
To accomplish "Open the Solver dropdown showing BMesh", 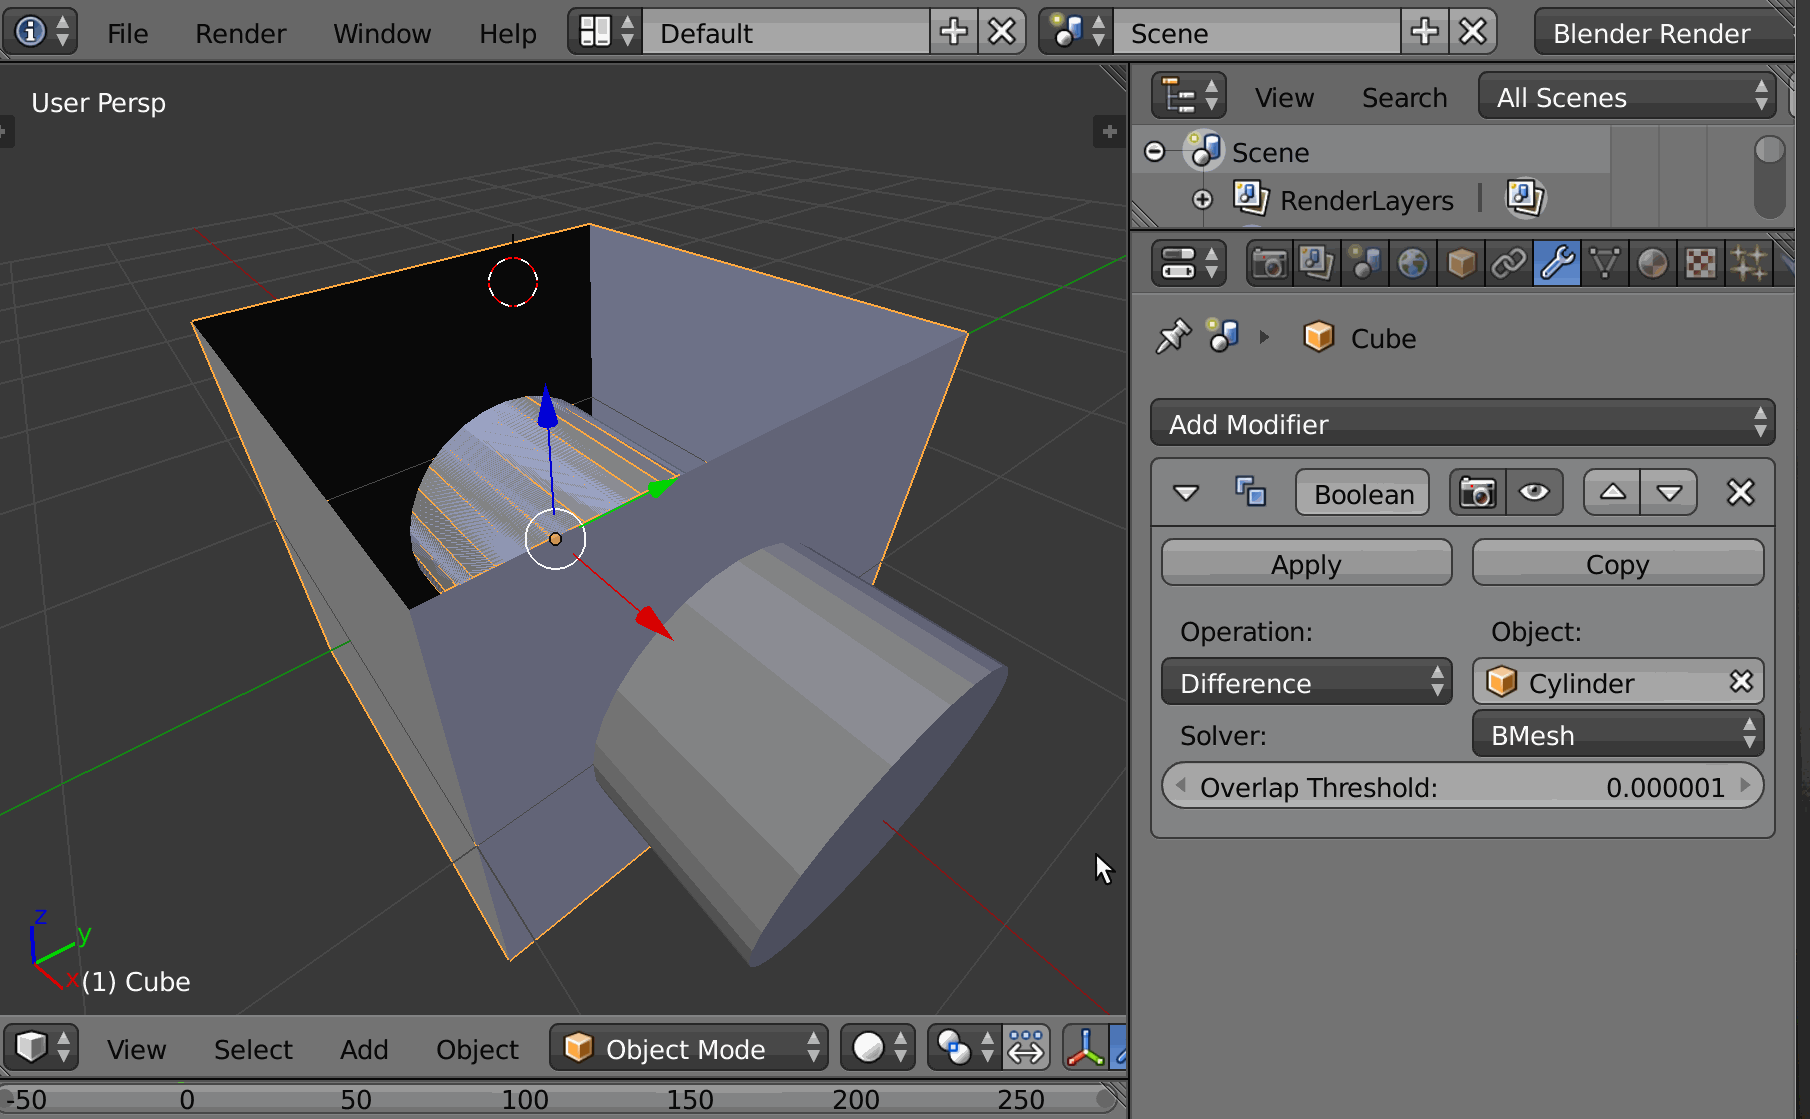I will pyautogui.click(x=1617, y=734).
